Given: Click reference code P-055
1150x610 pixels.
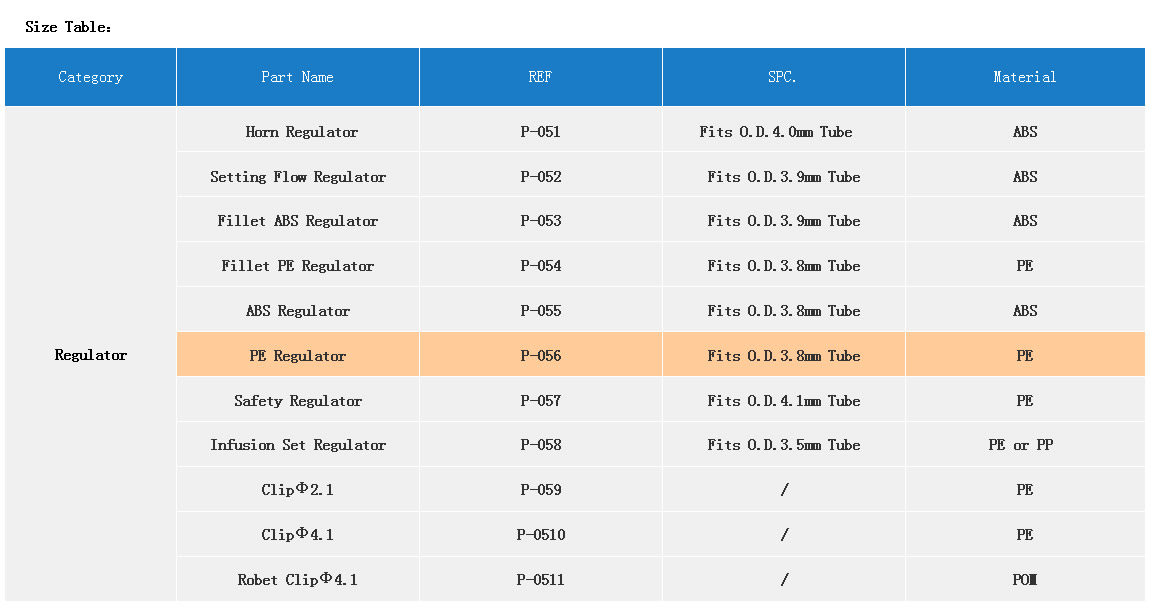Looking at the screenshot, I should click(540, 311).
